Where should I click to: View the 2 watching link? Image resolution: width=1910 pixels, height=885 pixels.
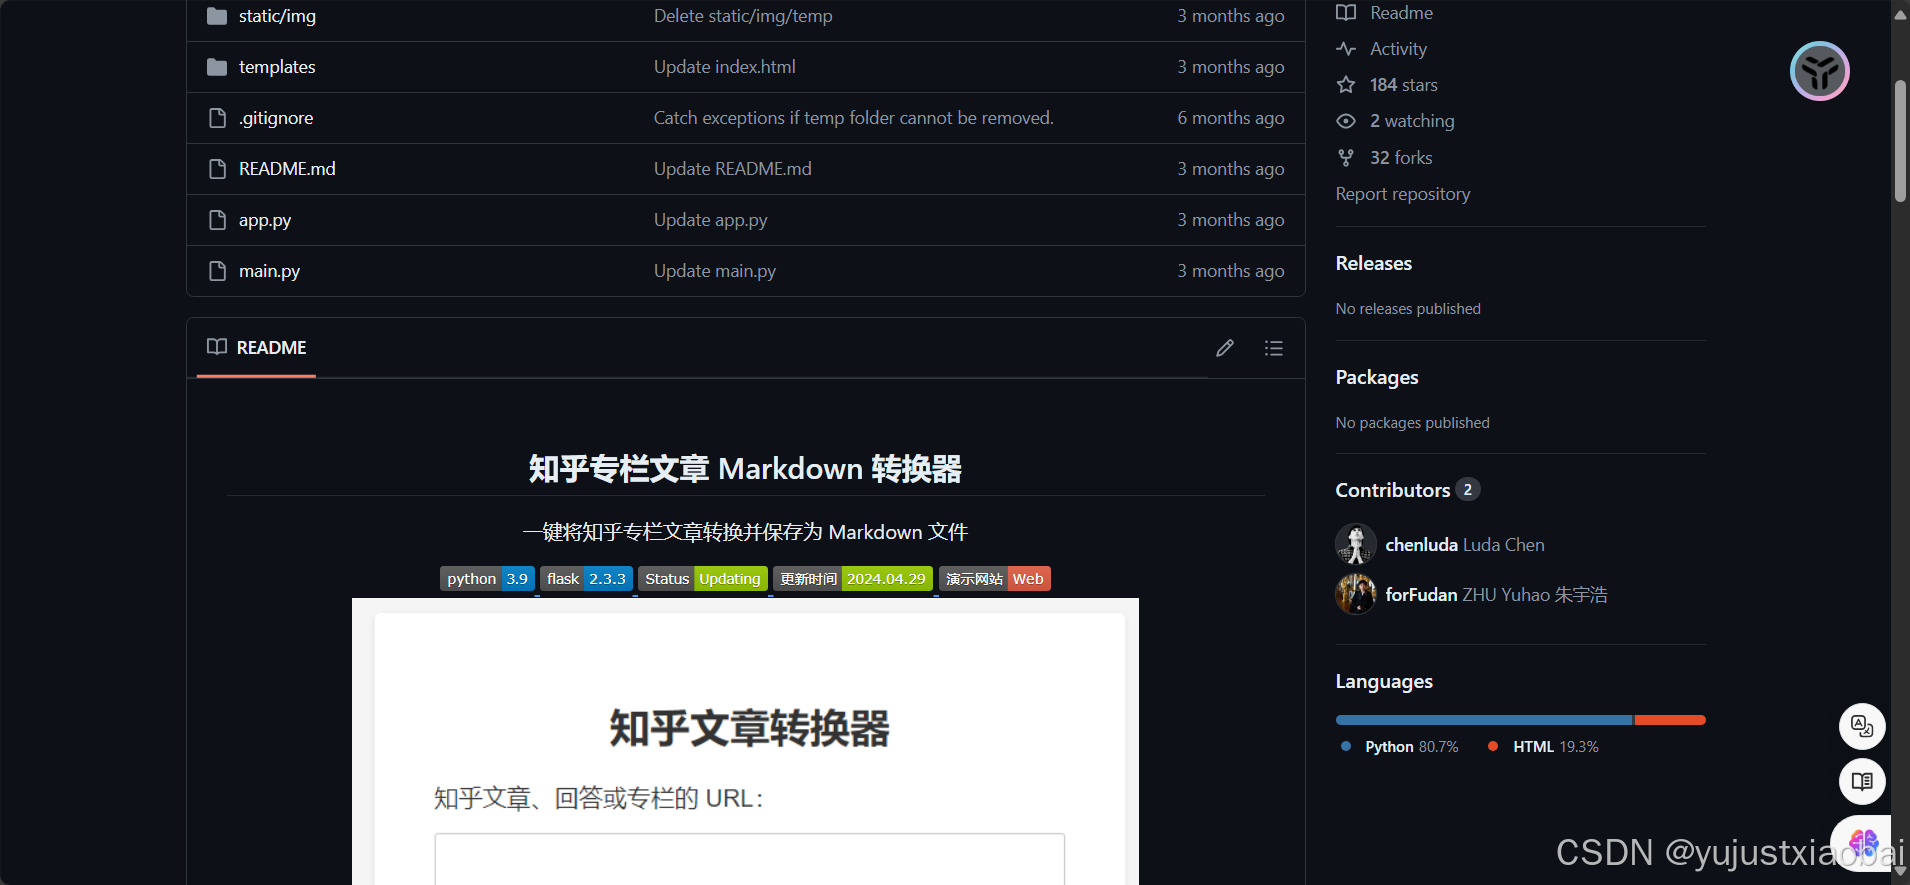pyautogui.click(x=1396, y=121)
